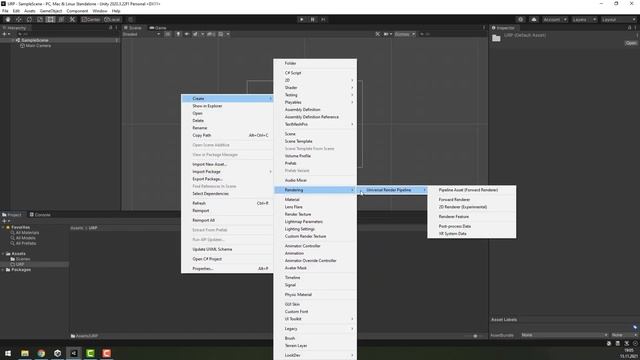Select the Transform tool in toolbar
Screen dimensions: 640x360
(x=61, y=20)
